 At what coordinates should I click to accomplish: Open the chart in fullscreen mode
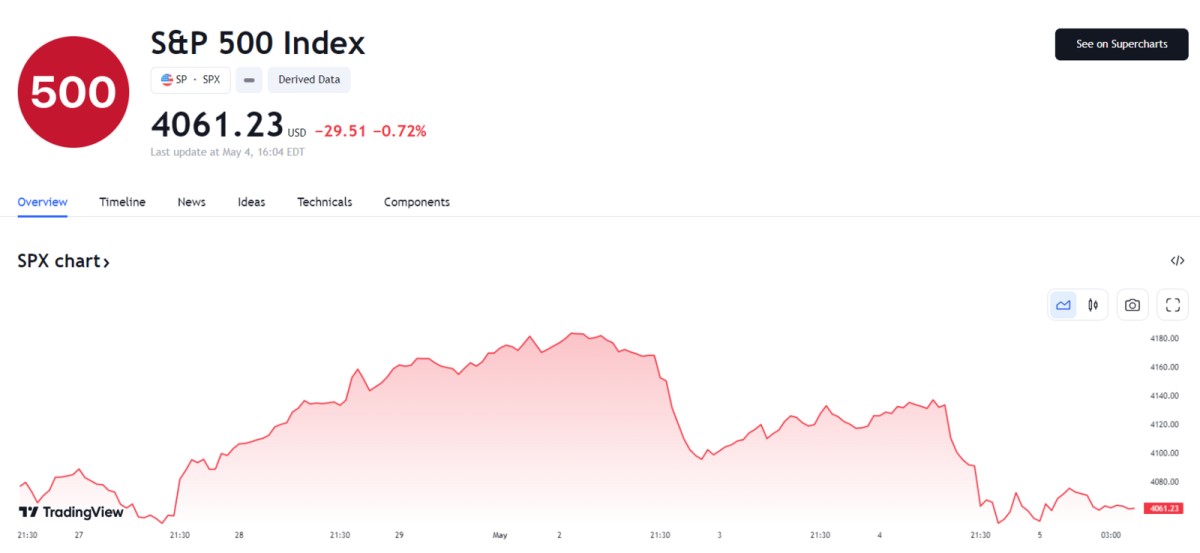click(1173, 305)
